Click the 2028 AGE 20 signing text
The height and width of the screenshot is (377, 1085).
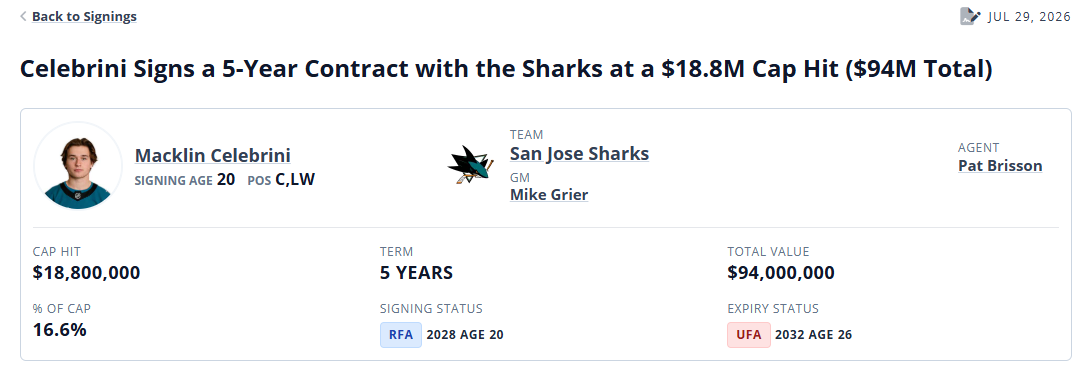pyautogui.click(x=465, y=335)
